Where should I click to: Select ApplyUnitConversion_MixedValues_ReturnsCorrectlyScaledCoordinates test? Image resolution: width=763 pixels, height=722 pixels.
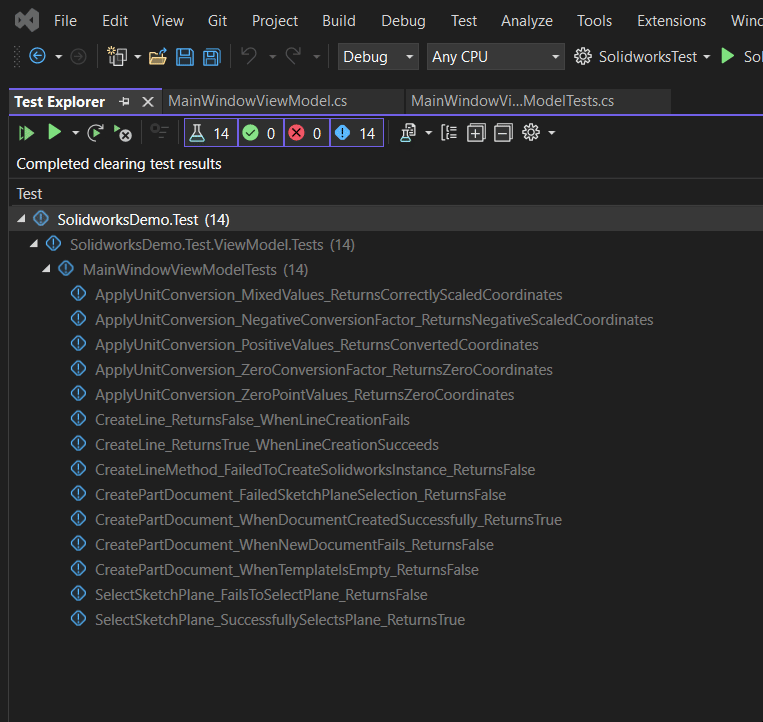tap(328, 295)
